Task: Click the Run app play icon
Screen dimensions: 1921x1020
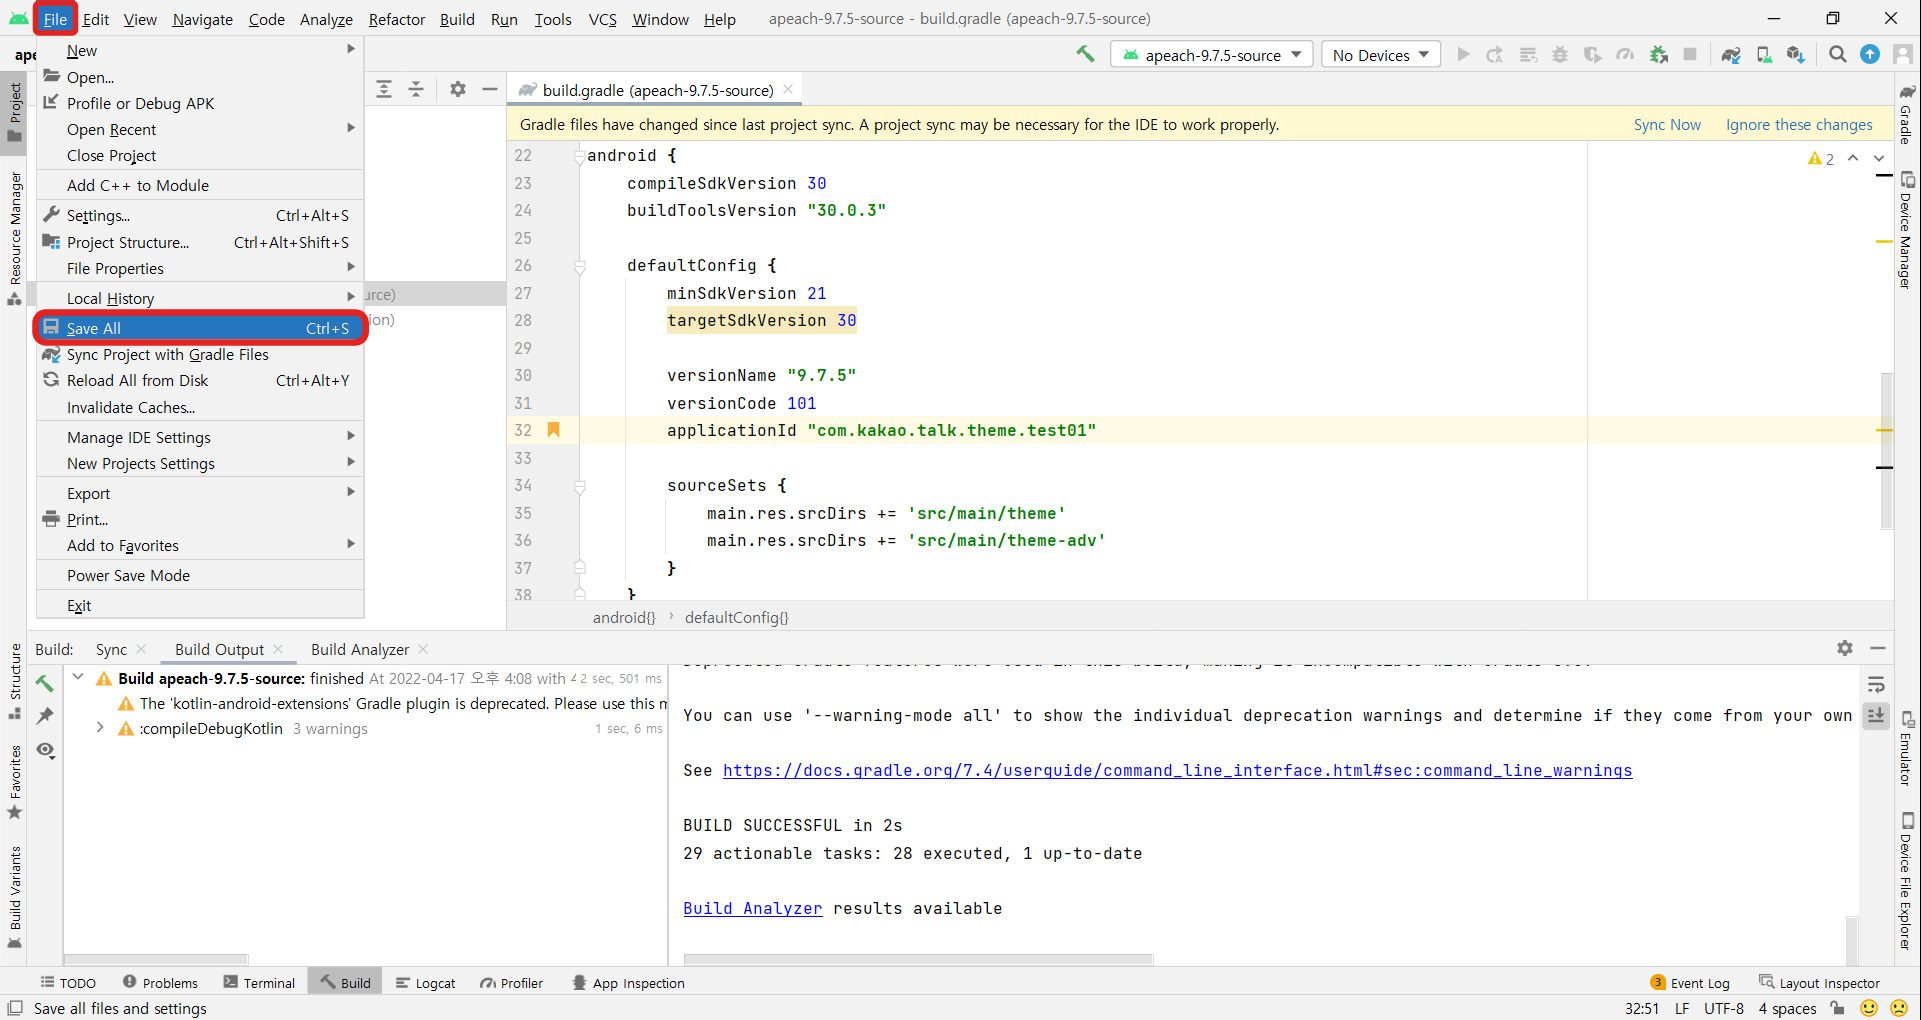Action: (x=1463, y=55)
